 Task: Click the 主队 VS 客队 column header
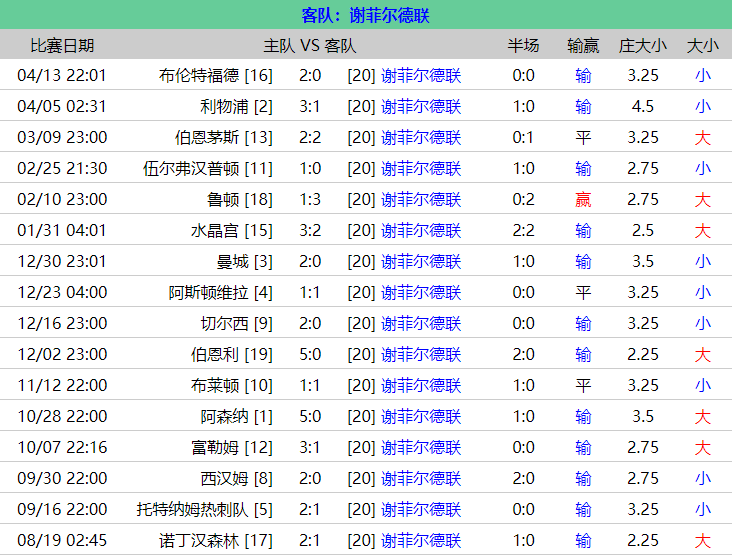(310, 45)
